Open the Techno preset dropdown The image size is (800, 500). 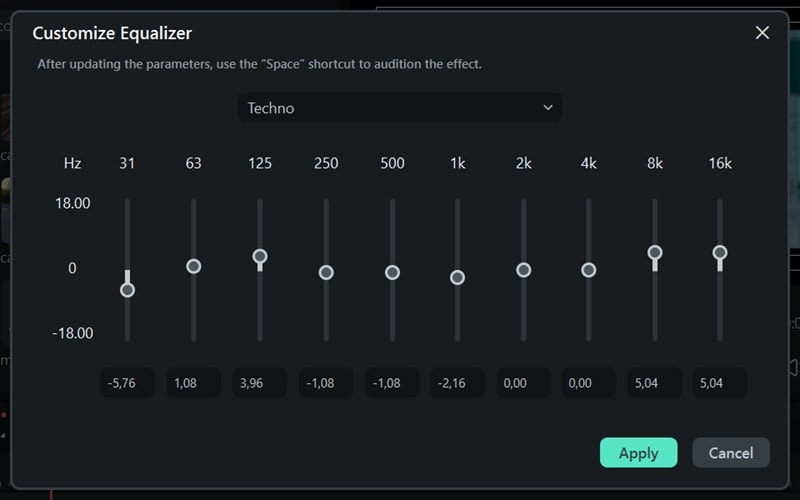[x=399, y=108]
